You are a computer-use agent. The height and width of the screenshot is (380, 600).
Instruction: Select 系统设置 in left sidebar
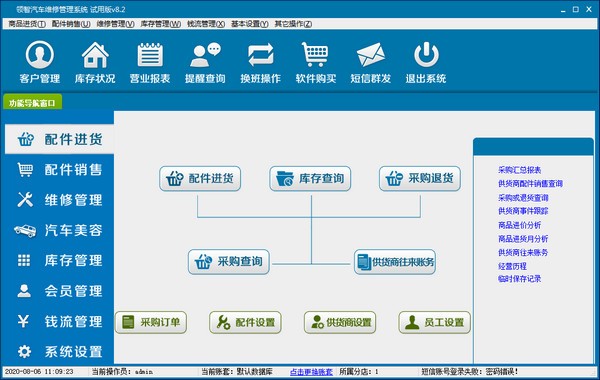pyautogui.click(x=59, y=351)
